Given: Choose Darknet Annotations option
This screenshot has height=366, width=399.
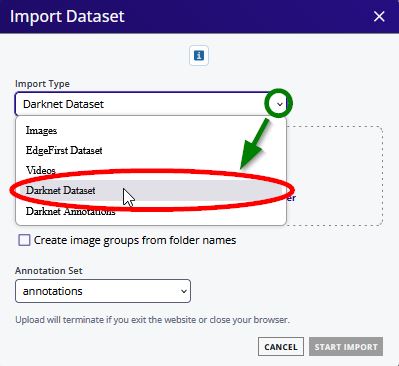Looking at the screenshot, I should pyautogui.click(x=151, y=211).
